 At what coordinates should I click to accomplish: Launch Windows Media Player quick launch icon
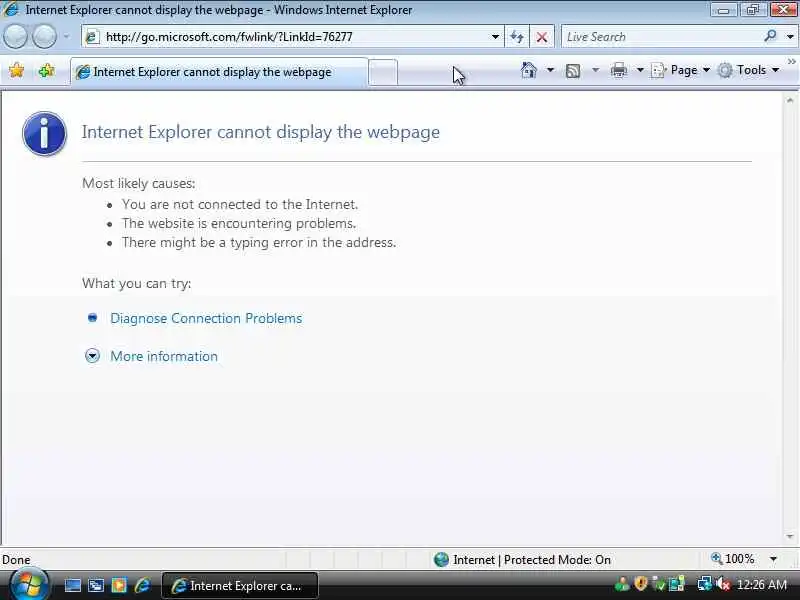119,585
